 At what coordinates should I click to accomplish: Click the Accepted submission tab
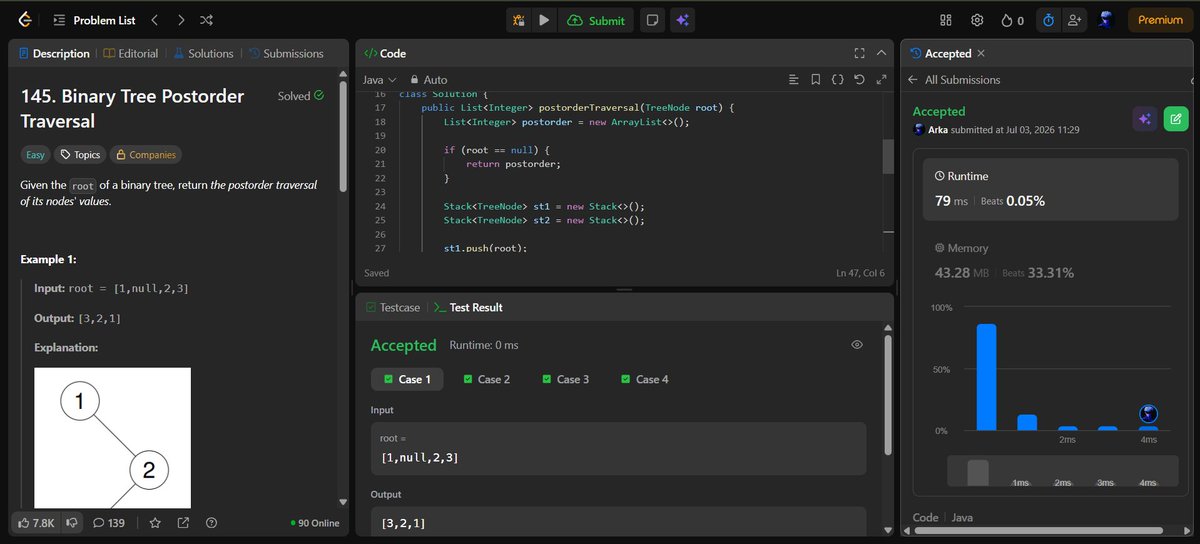(x=939, y=53)
